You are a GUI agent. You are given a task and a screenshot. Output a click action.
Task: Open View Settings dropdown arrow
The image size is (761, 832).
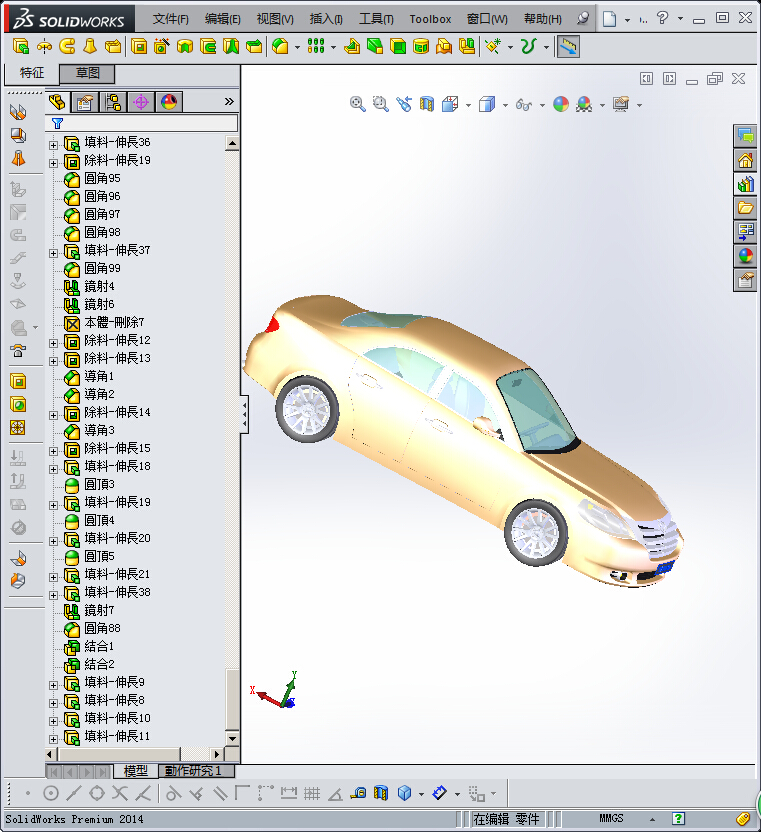(639, 105)
